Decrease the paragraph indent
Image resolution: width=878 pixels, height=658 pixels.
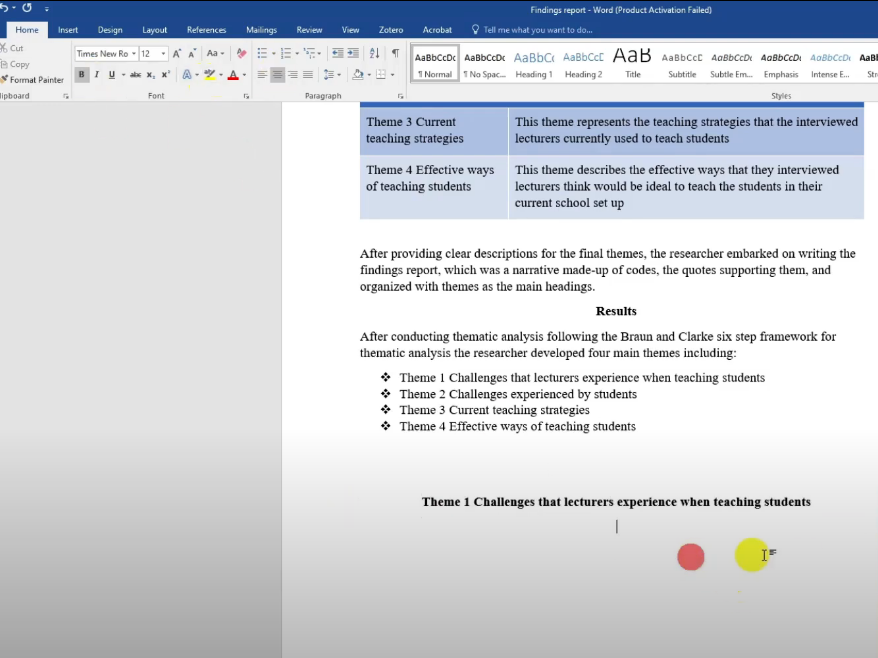pos(338,53)
